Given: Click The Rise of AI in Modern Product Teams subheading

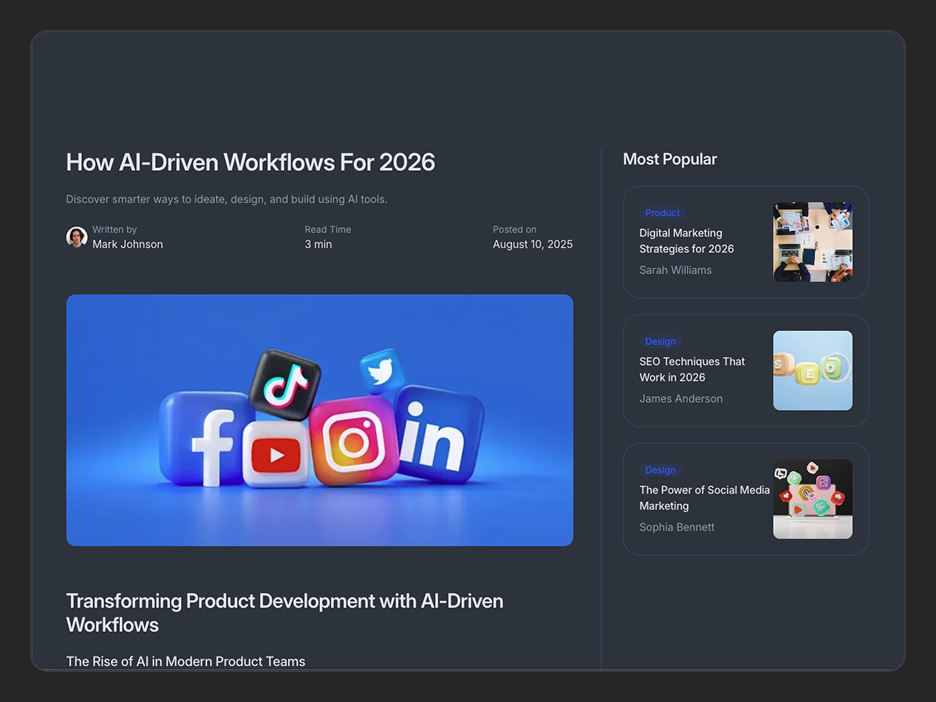Looking at the screenshot, I should click(x=186, y=661).
